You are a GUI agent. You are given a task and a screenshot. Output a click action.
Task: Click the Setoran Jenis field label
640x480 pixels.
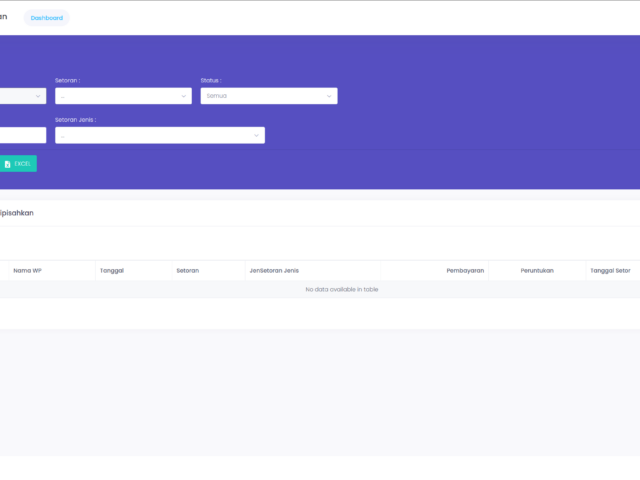tap(76, 120)
